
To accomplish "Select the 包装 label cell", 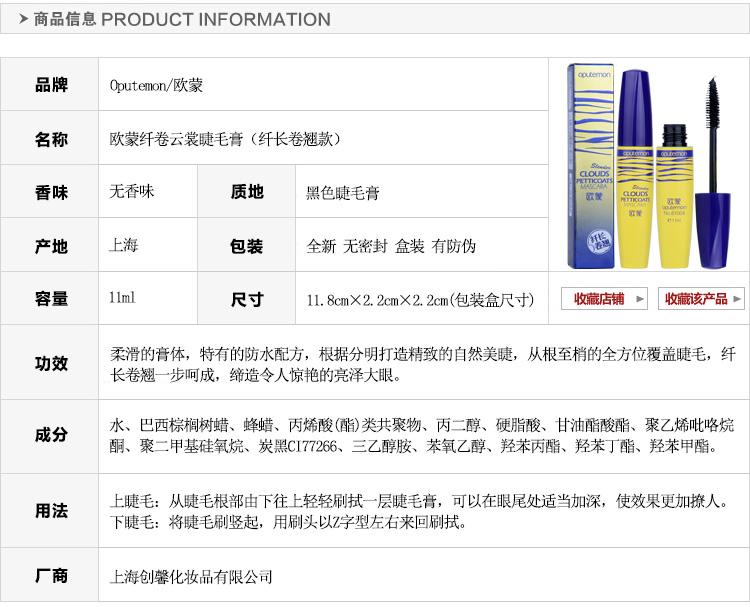I will coord(246,246).
